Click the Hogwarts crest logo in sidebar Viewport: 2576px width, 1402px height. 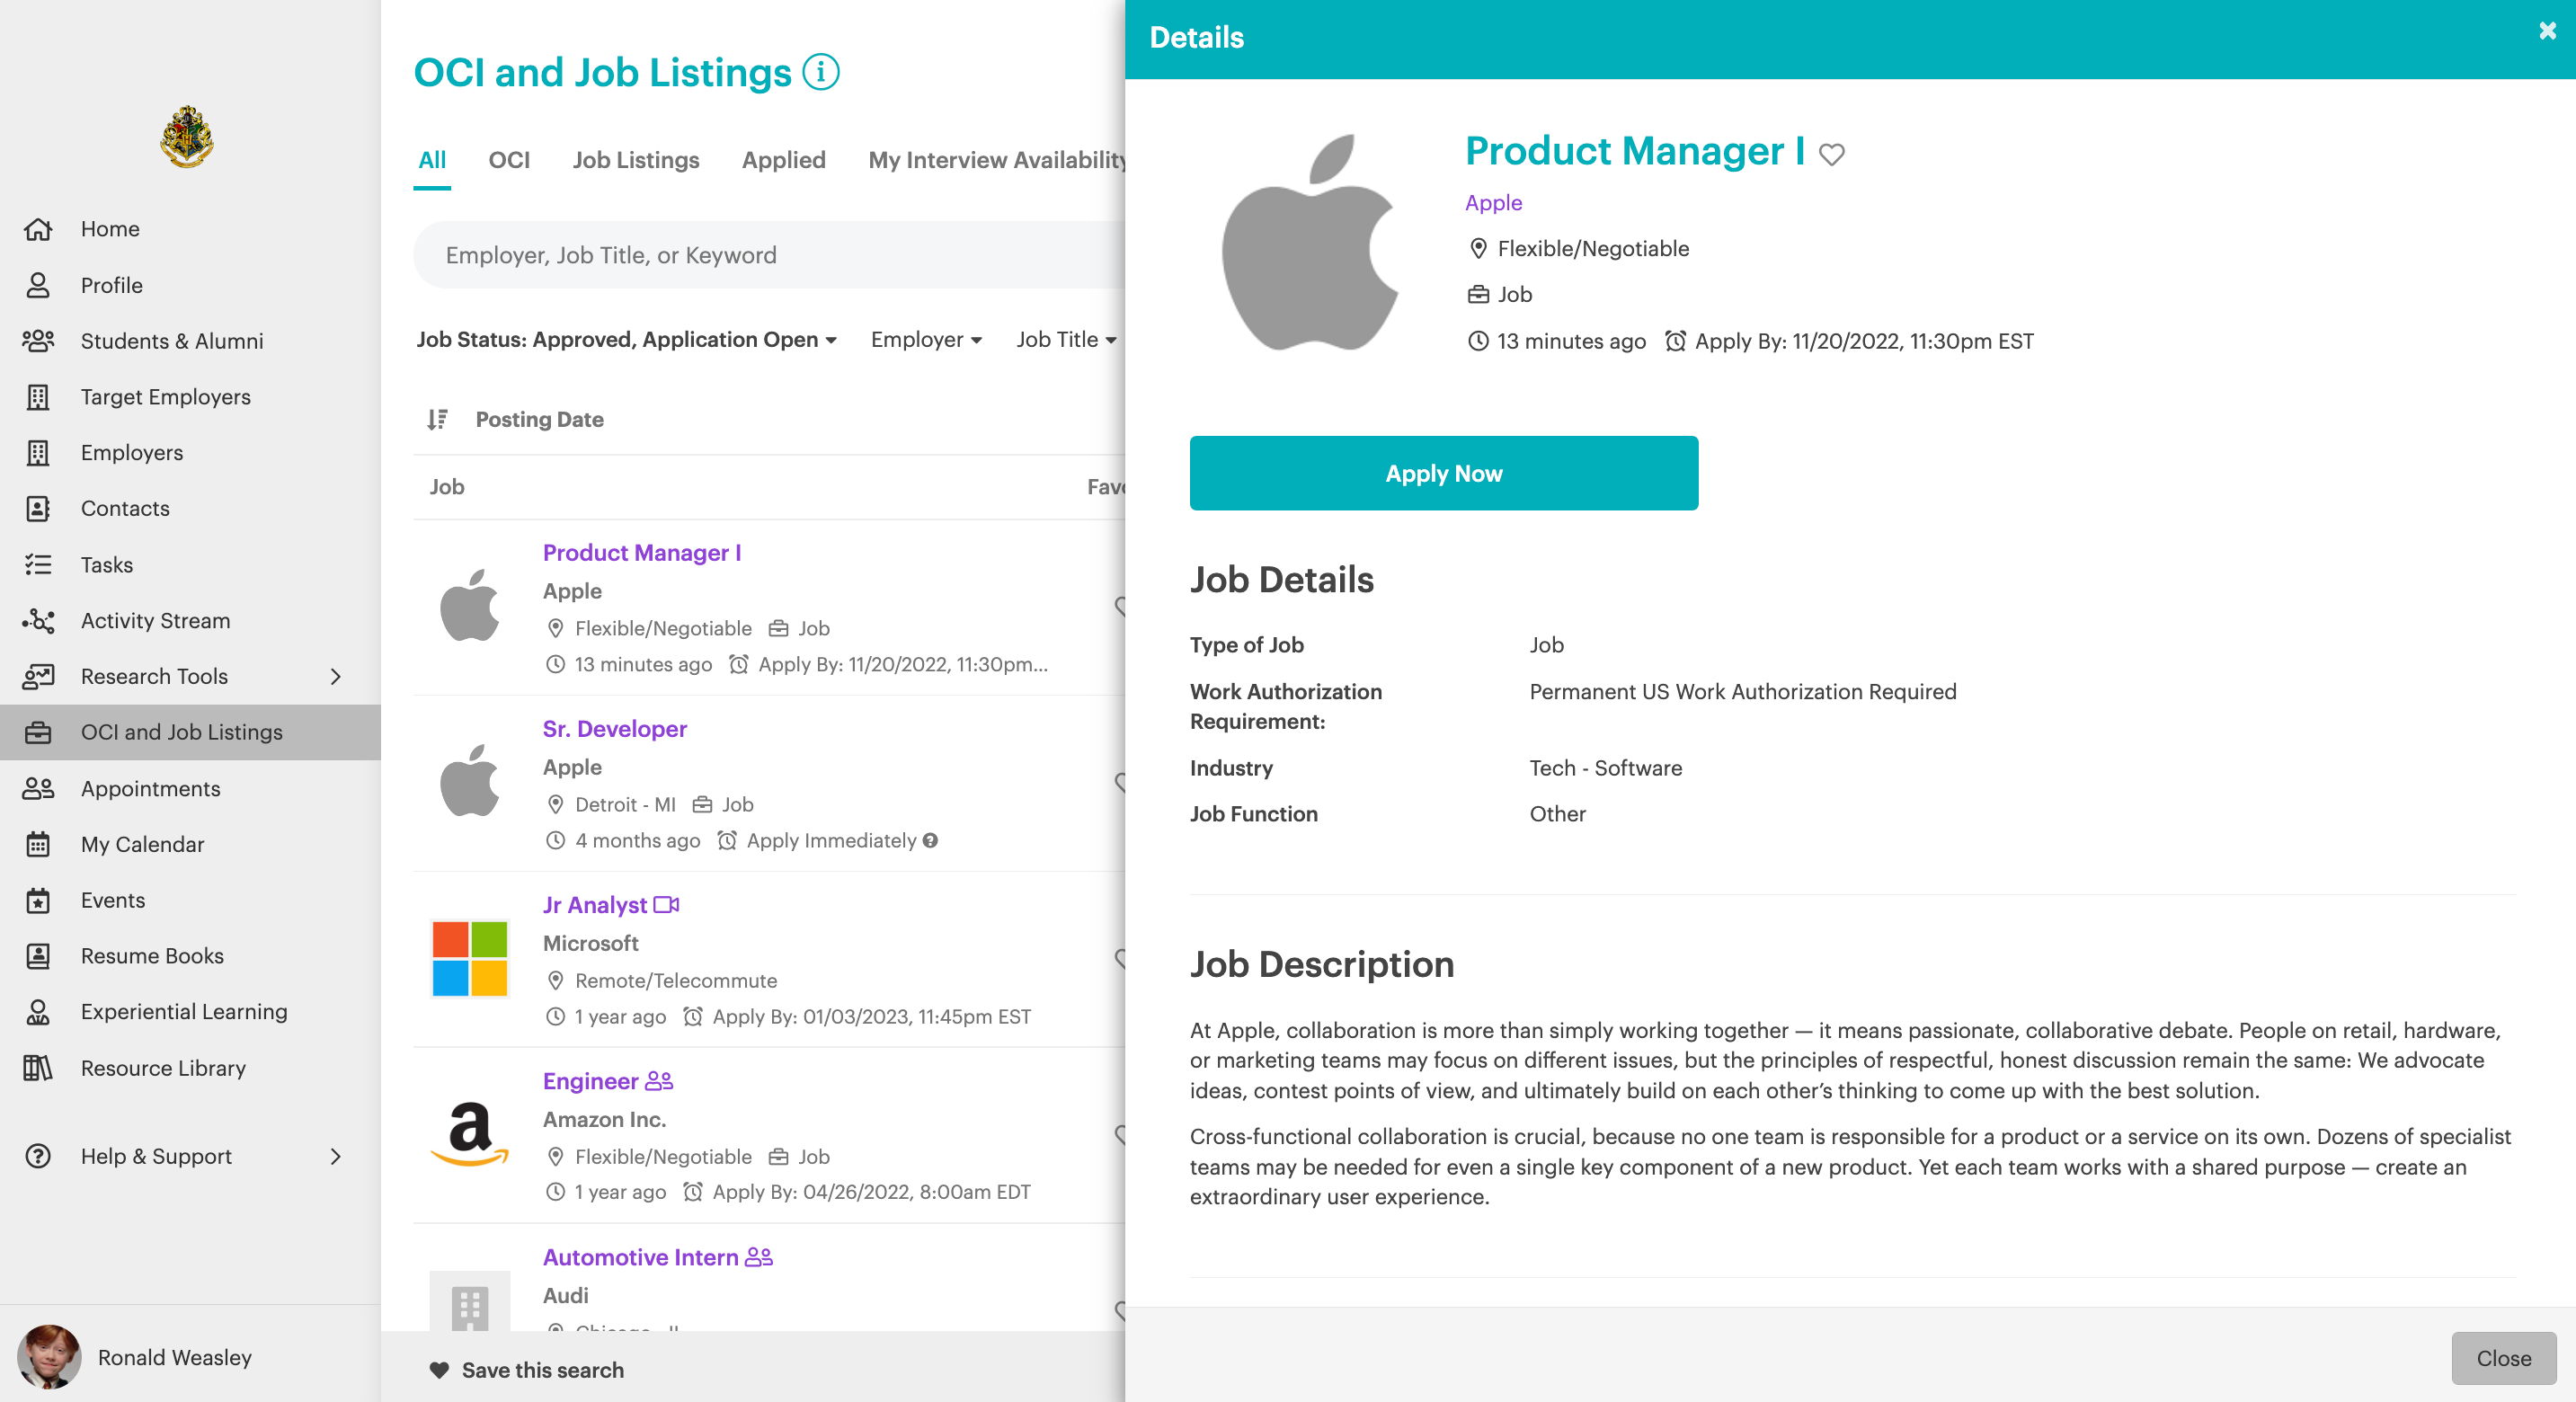187,137
